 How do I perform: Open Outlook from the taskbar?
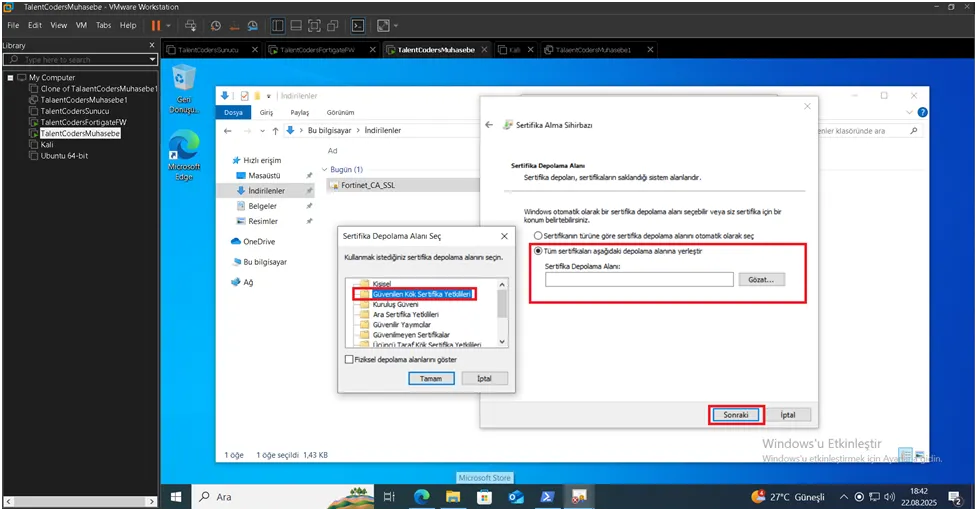[516, 497]
